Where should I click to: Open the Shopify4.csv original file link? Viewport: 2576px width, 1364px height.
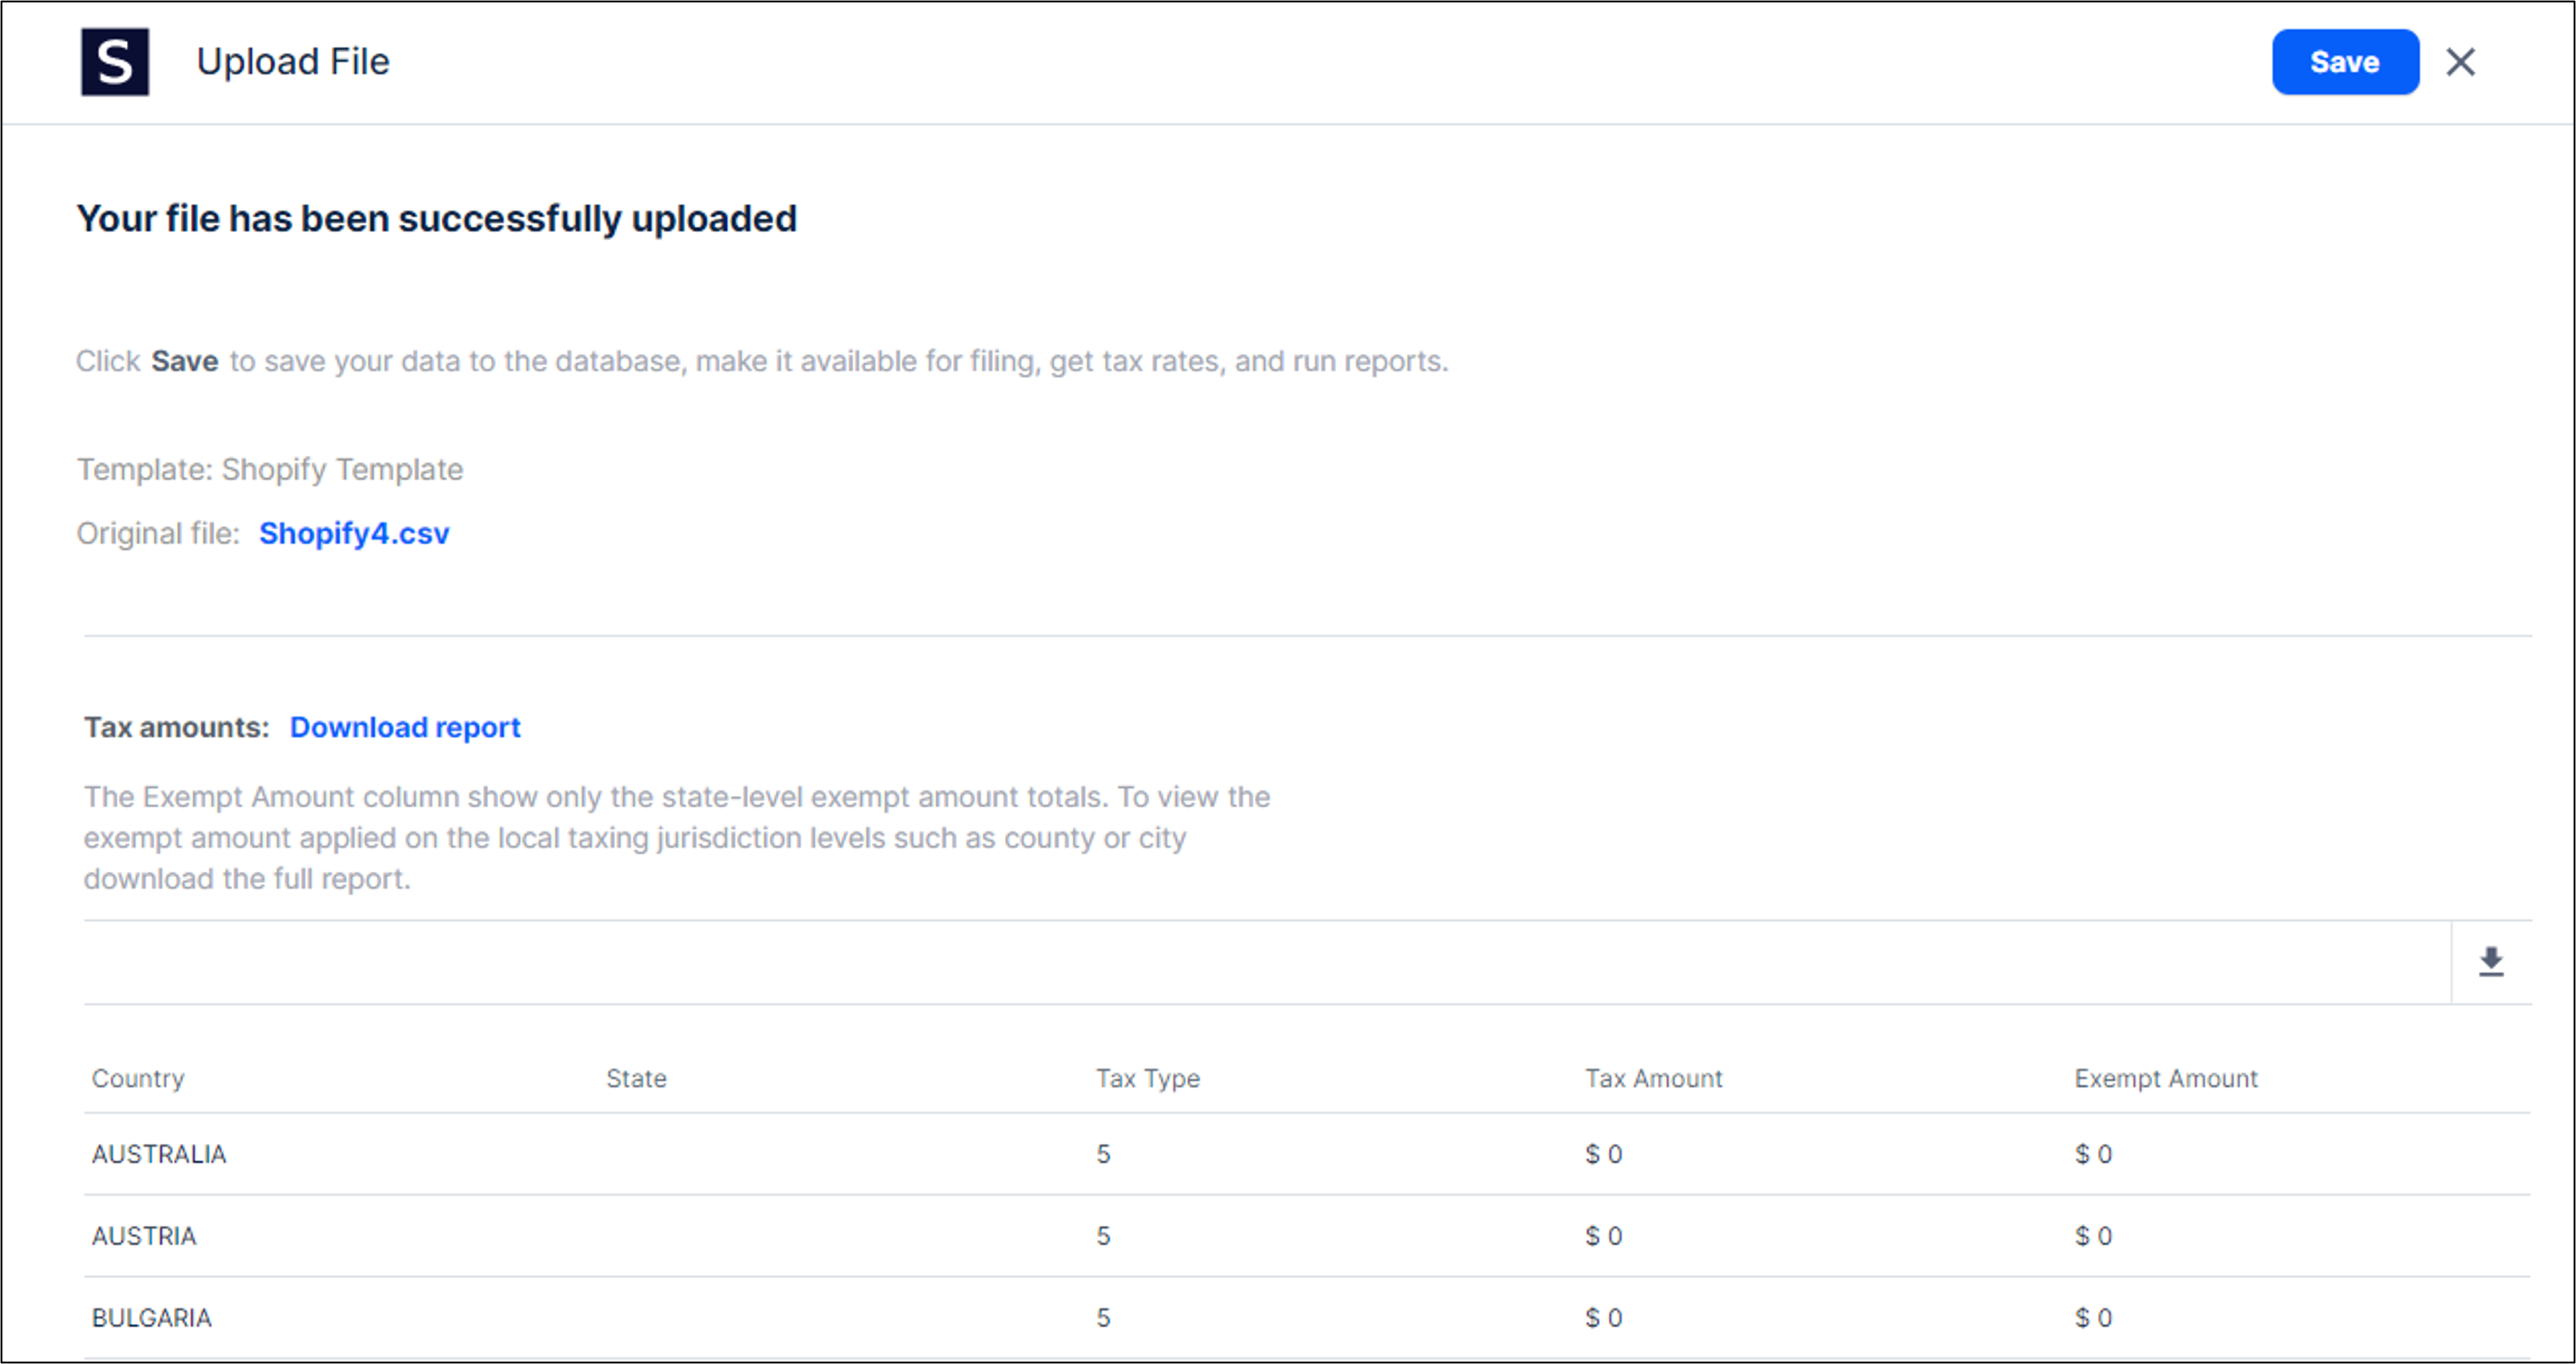tap(354, 533)
